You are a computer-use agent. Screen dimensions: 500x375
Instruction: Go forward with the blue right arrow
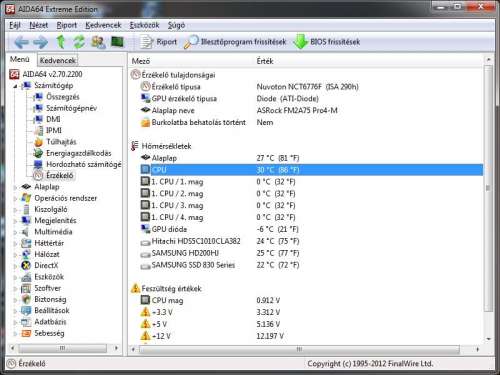pos(41,42)
